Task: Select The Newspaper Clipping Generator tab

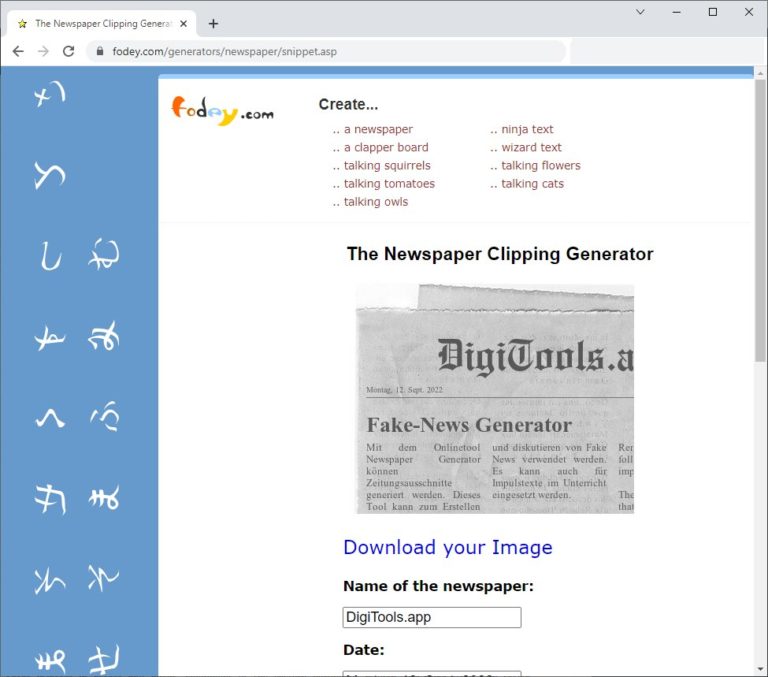Action: [x=102, y=24]
